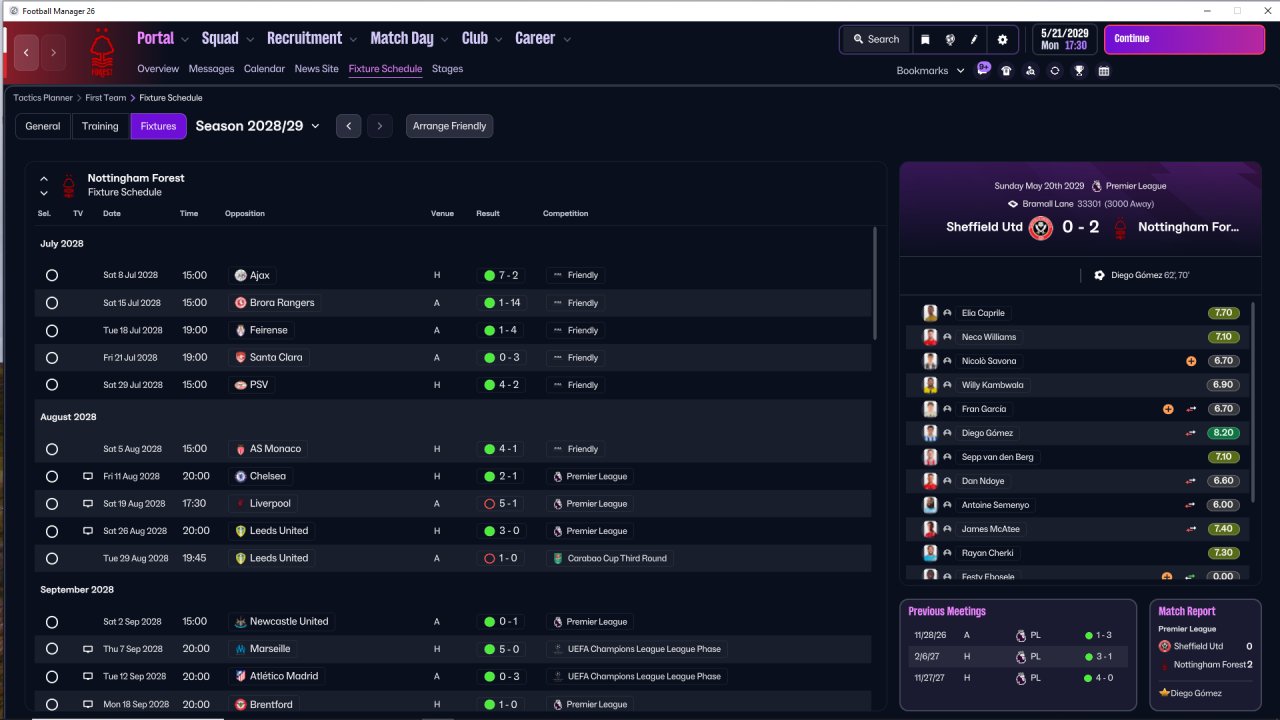
Task: Switch to the Training tab
Action: coord(100,126)
